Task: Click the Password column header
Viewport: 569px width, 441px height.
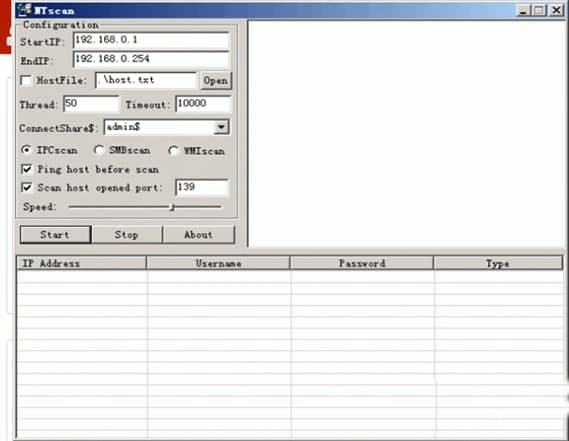Action: [362, 263]
